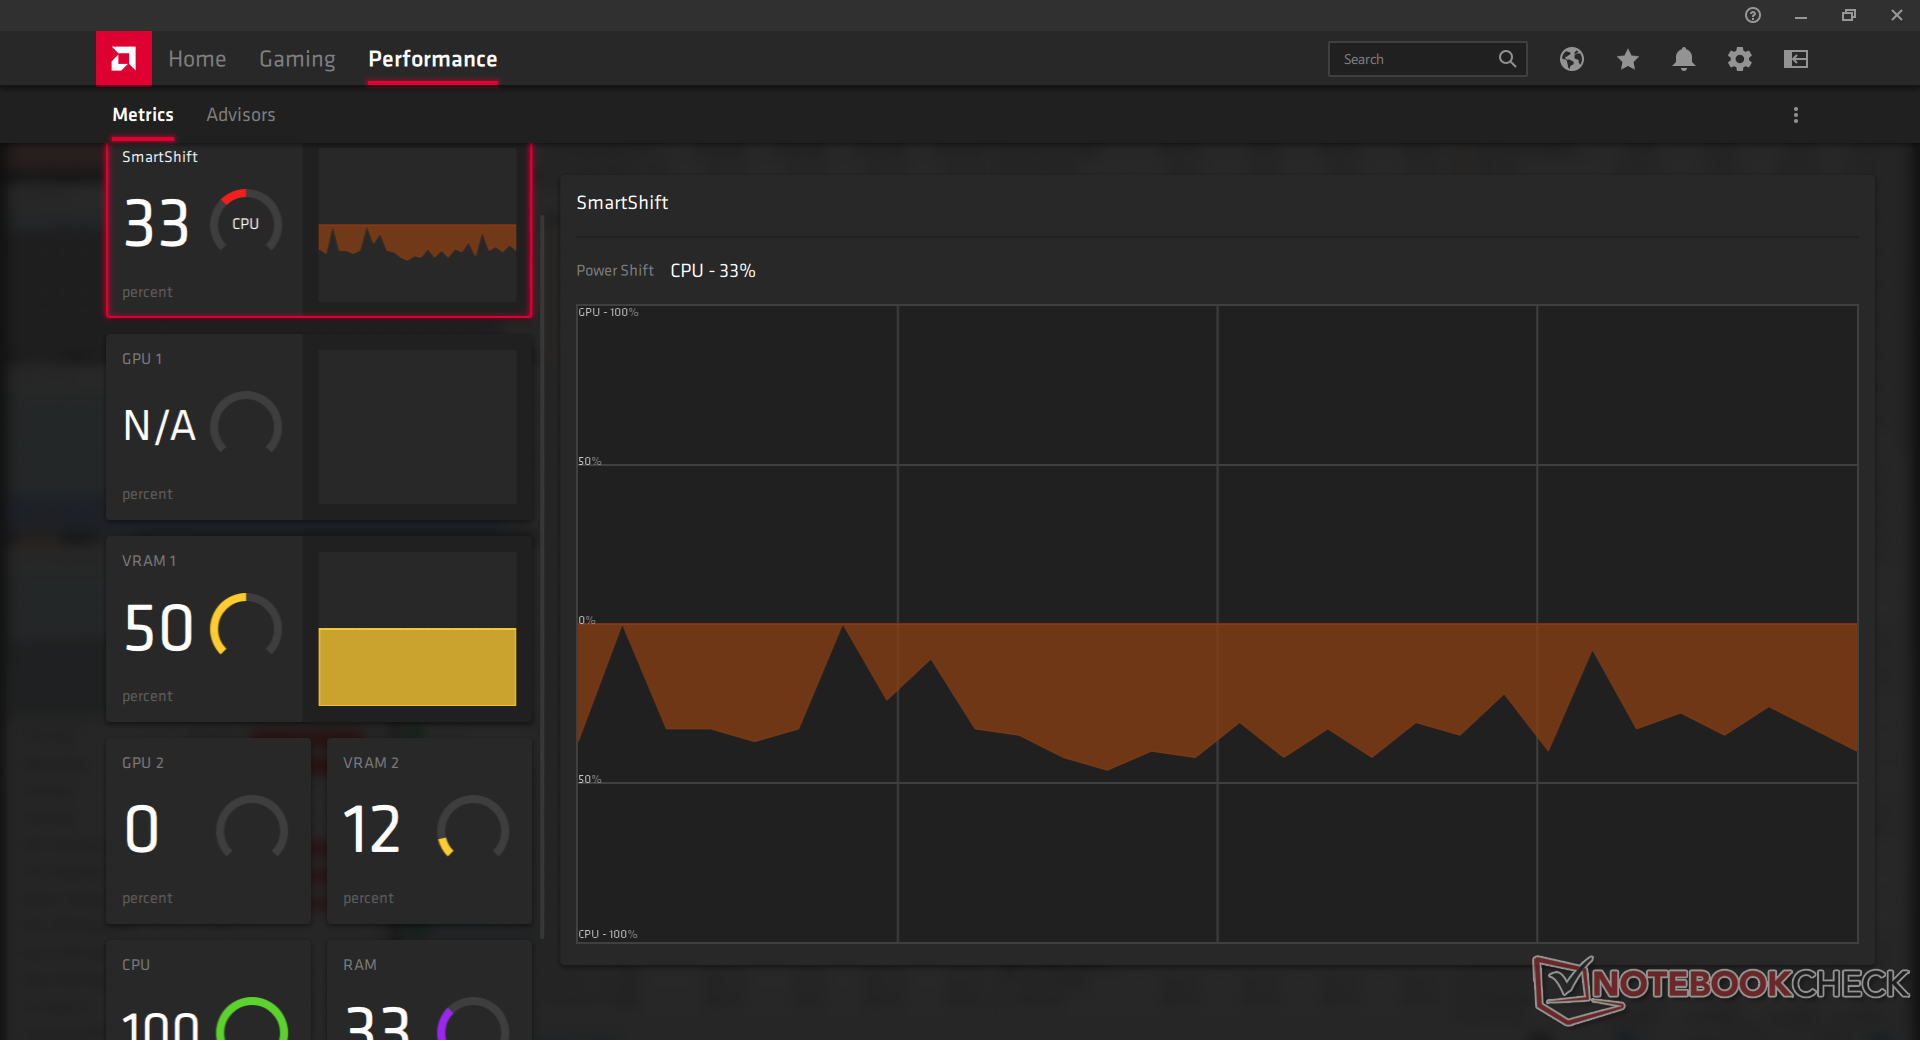This screenshot has height=1040, width=1920.
Task: Select the VRAM 2 metric card
Action: tap(430, 831)
